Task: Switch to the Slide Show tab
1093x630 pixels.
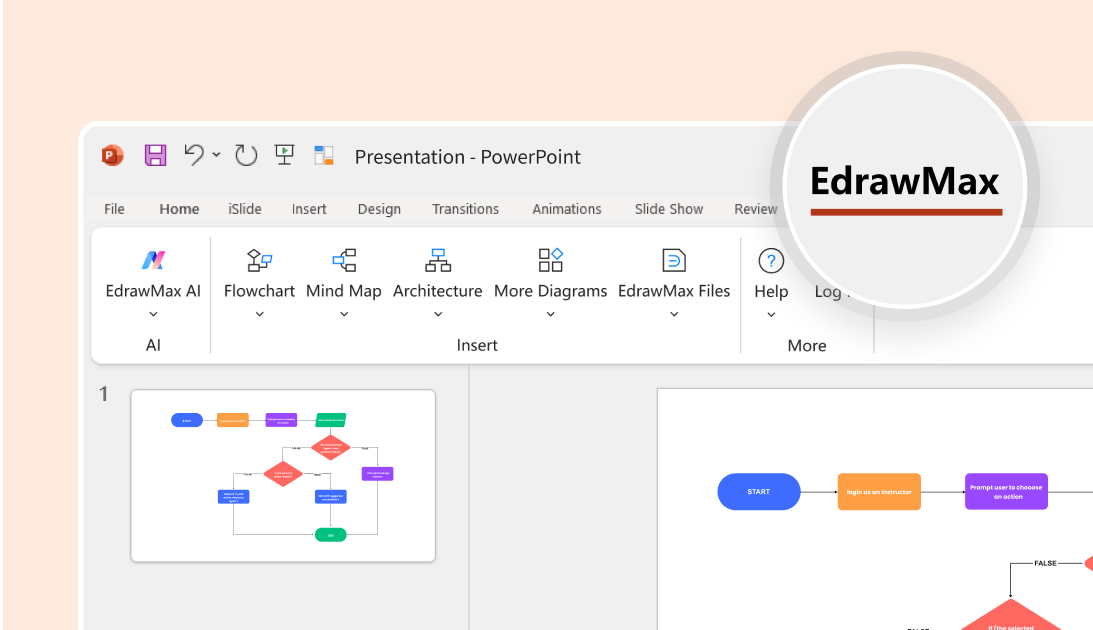Action: click(668, 209)
